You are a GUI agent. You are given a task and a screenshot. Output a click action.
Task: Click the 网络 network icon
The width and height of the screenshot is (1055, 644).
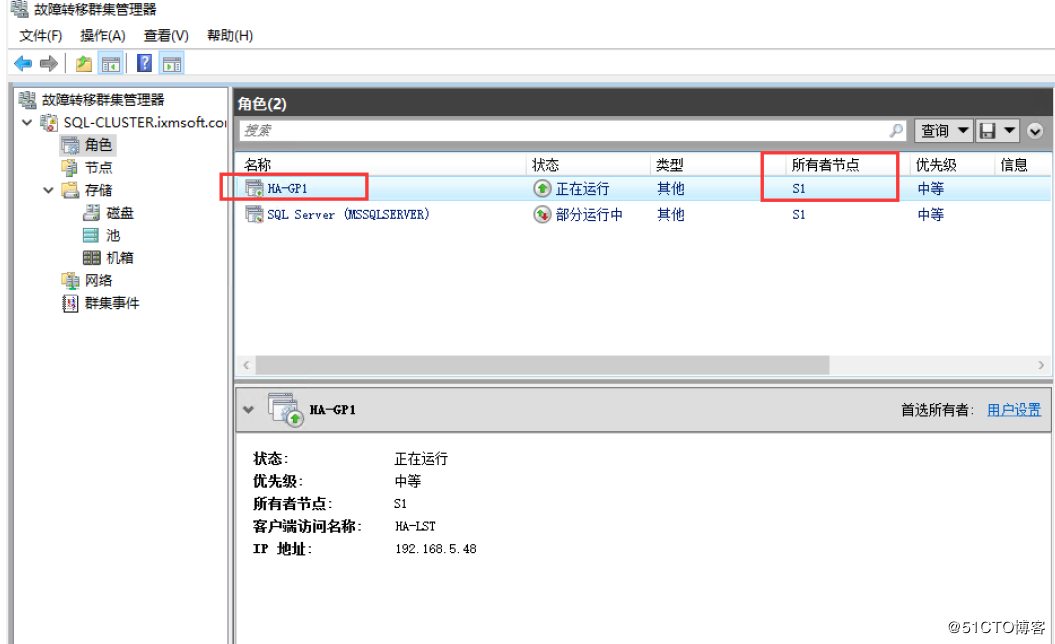[x=71, y=281]
